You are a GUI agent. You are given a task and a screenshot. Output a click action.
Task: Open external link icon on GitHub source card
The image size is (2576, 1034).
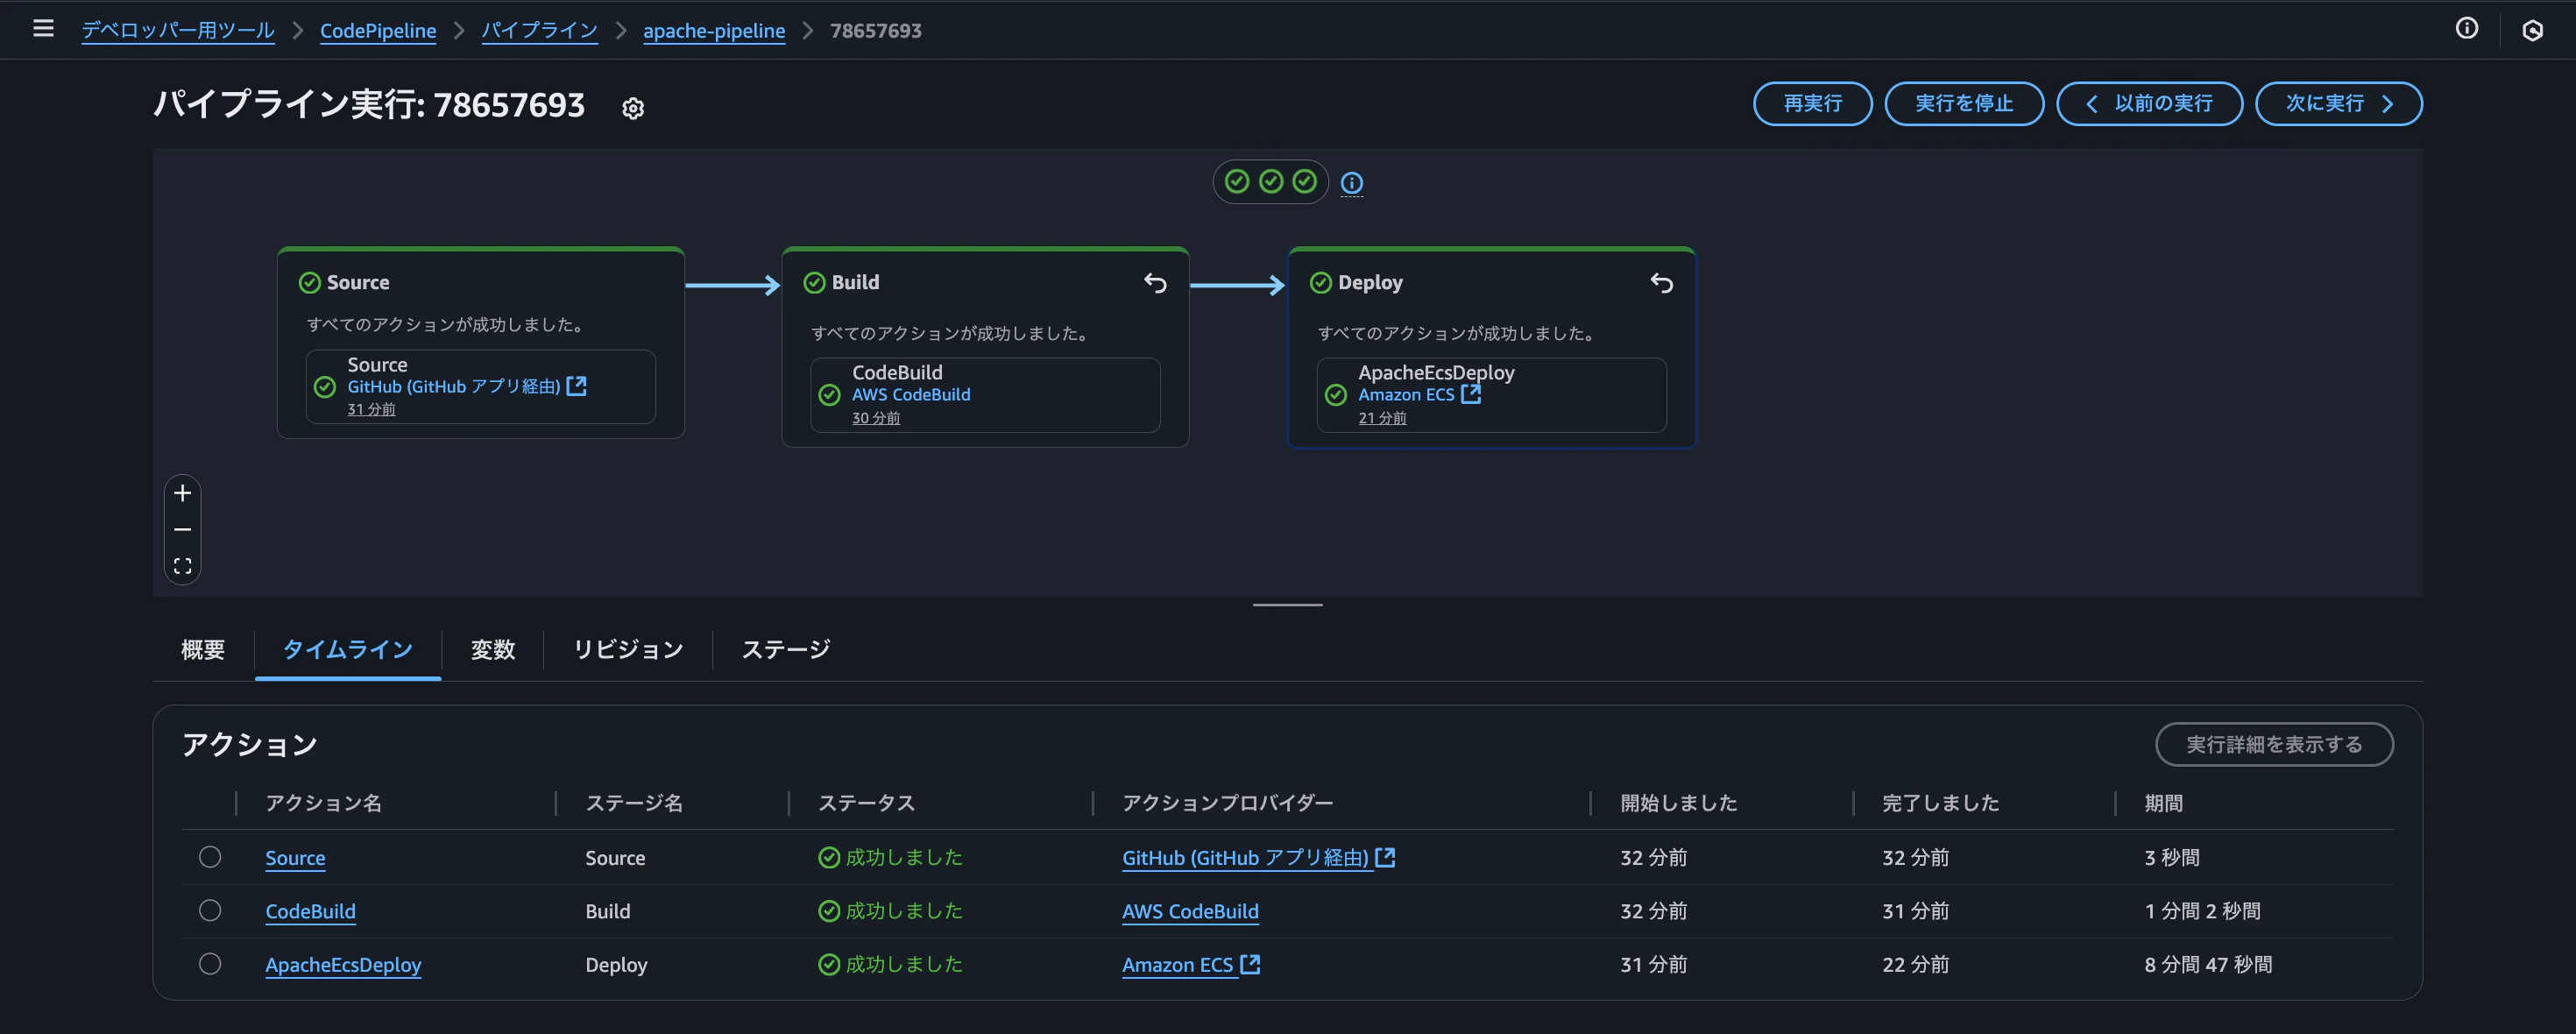(x=577, y=386)
